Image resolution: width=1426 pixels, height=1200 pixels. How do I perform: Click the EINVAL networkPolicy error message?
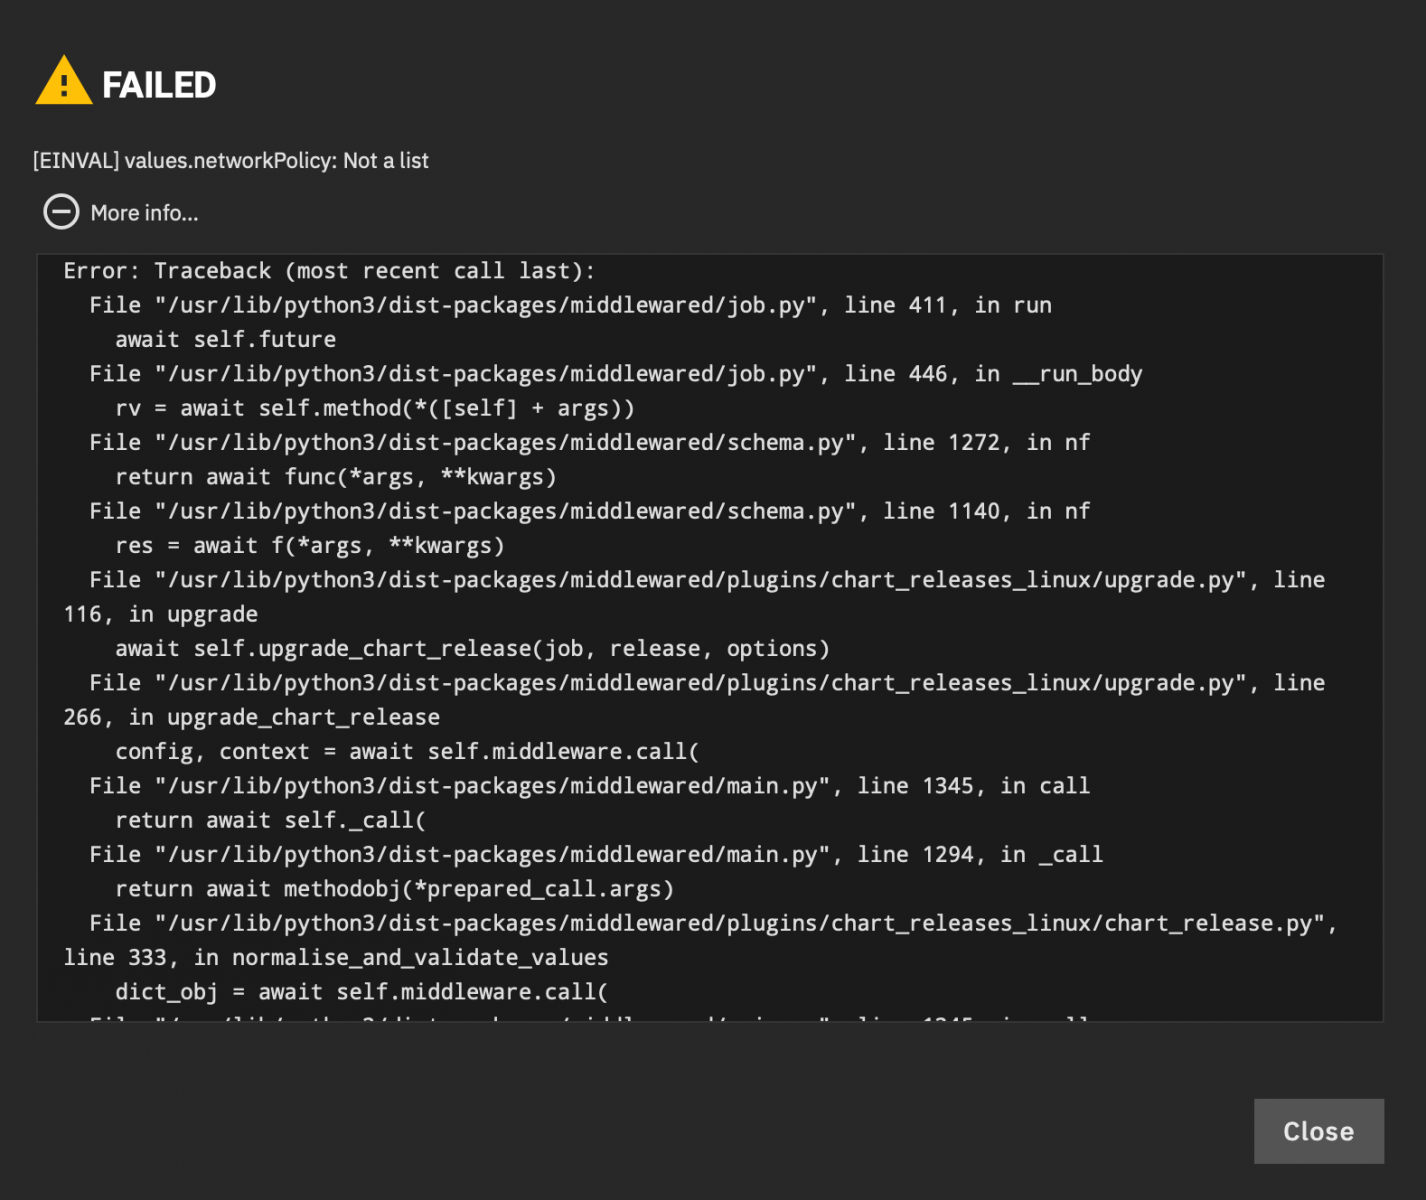[230, 160]
